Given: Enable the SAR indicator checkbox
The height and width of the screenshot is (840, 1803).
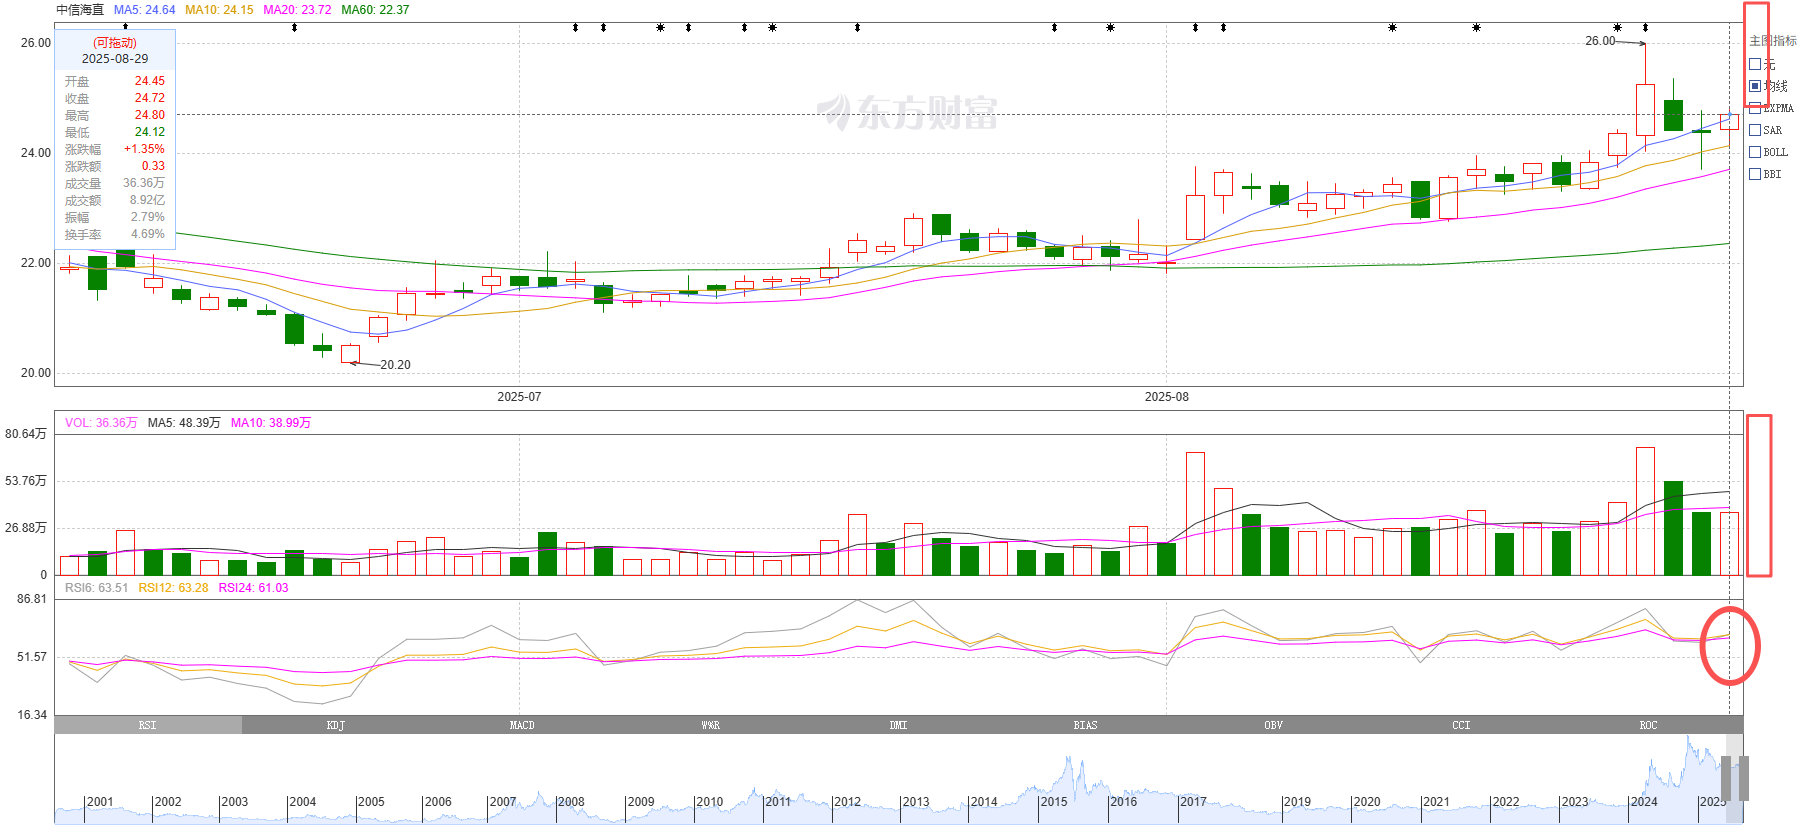Looking at the screenshot, I should tap(1755, 130).
